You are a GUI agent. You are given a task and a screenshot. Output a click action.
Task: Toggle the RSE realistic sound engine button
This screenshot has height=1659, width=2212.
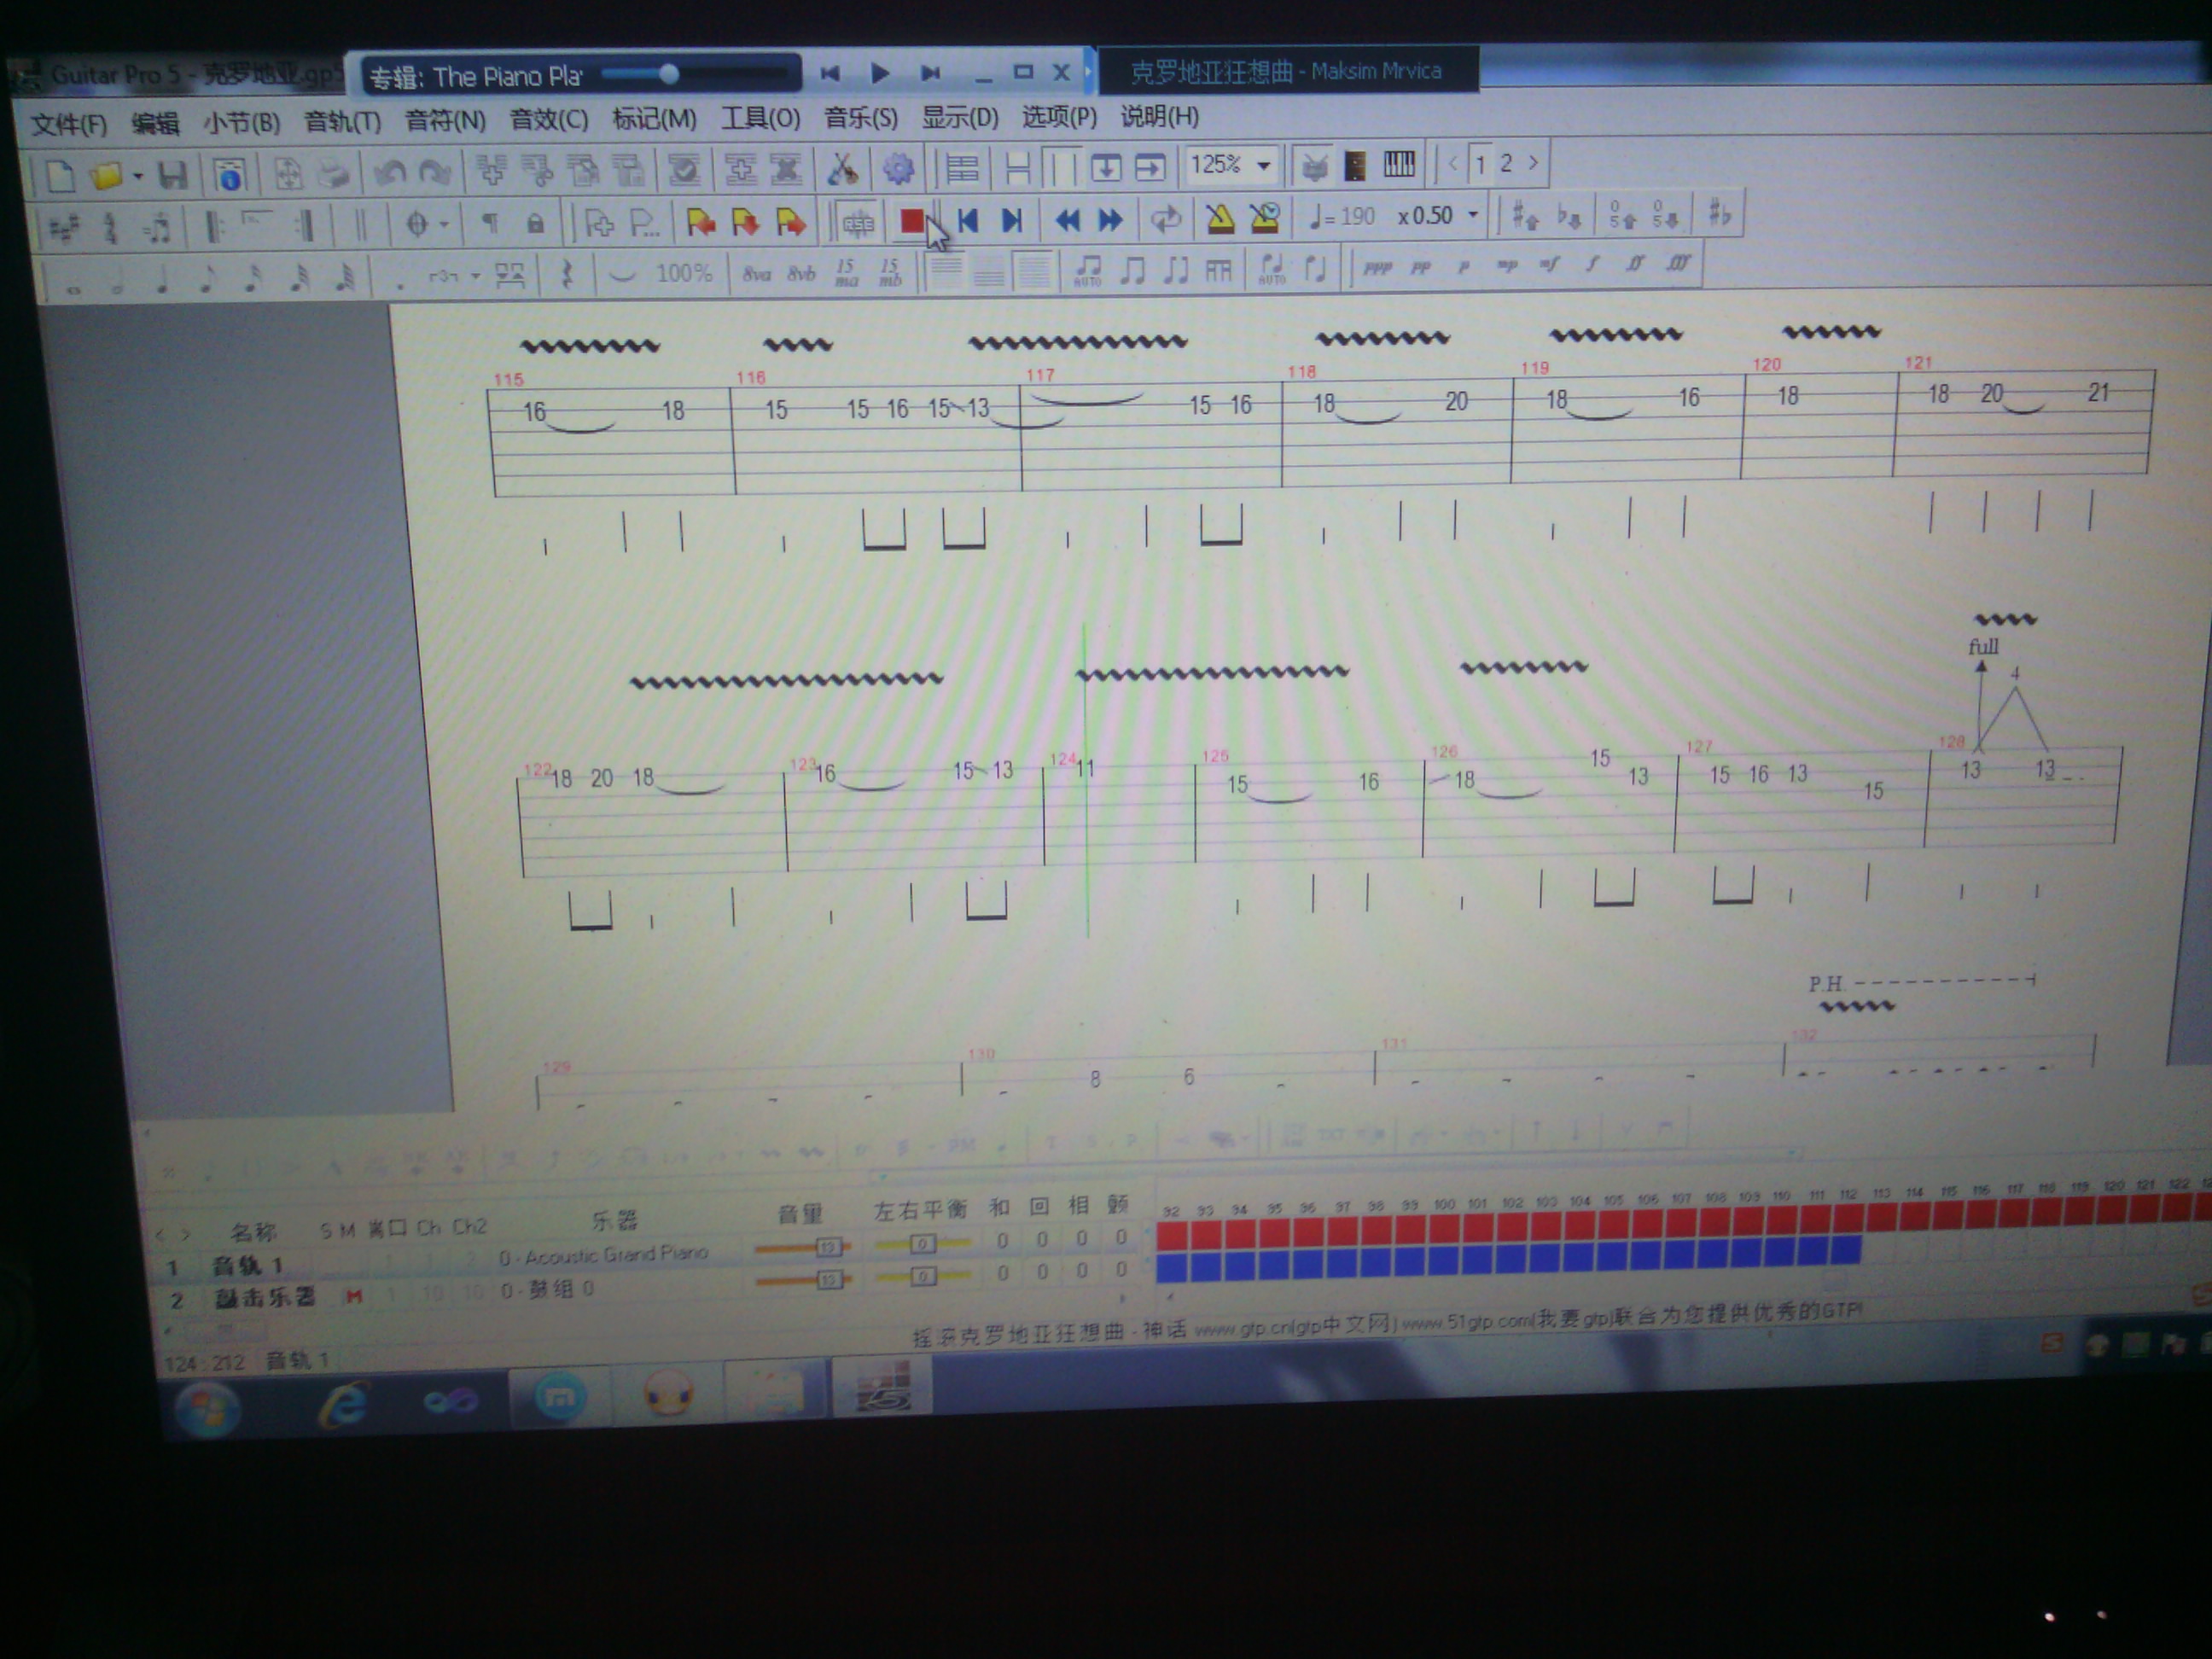(858, 222)
